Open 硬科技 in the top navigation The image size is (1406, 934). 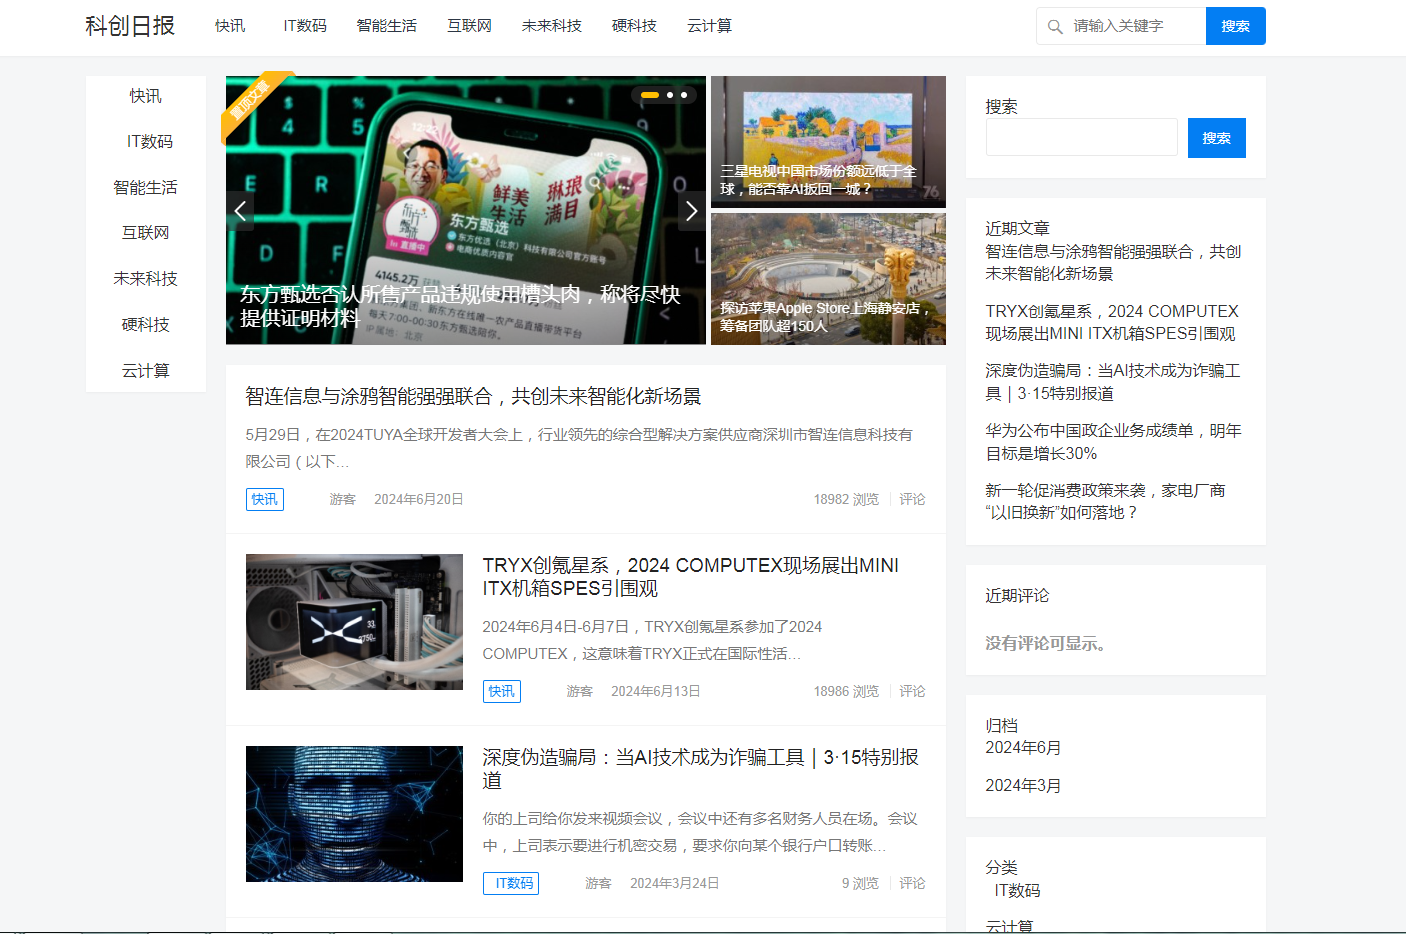point(634,26)
